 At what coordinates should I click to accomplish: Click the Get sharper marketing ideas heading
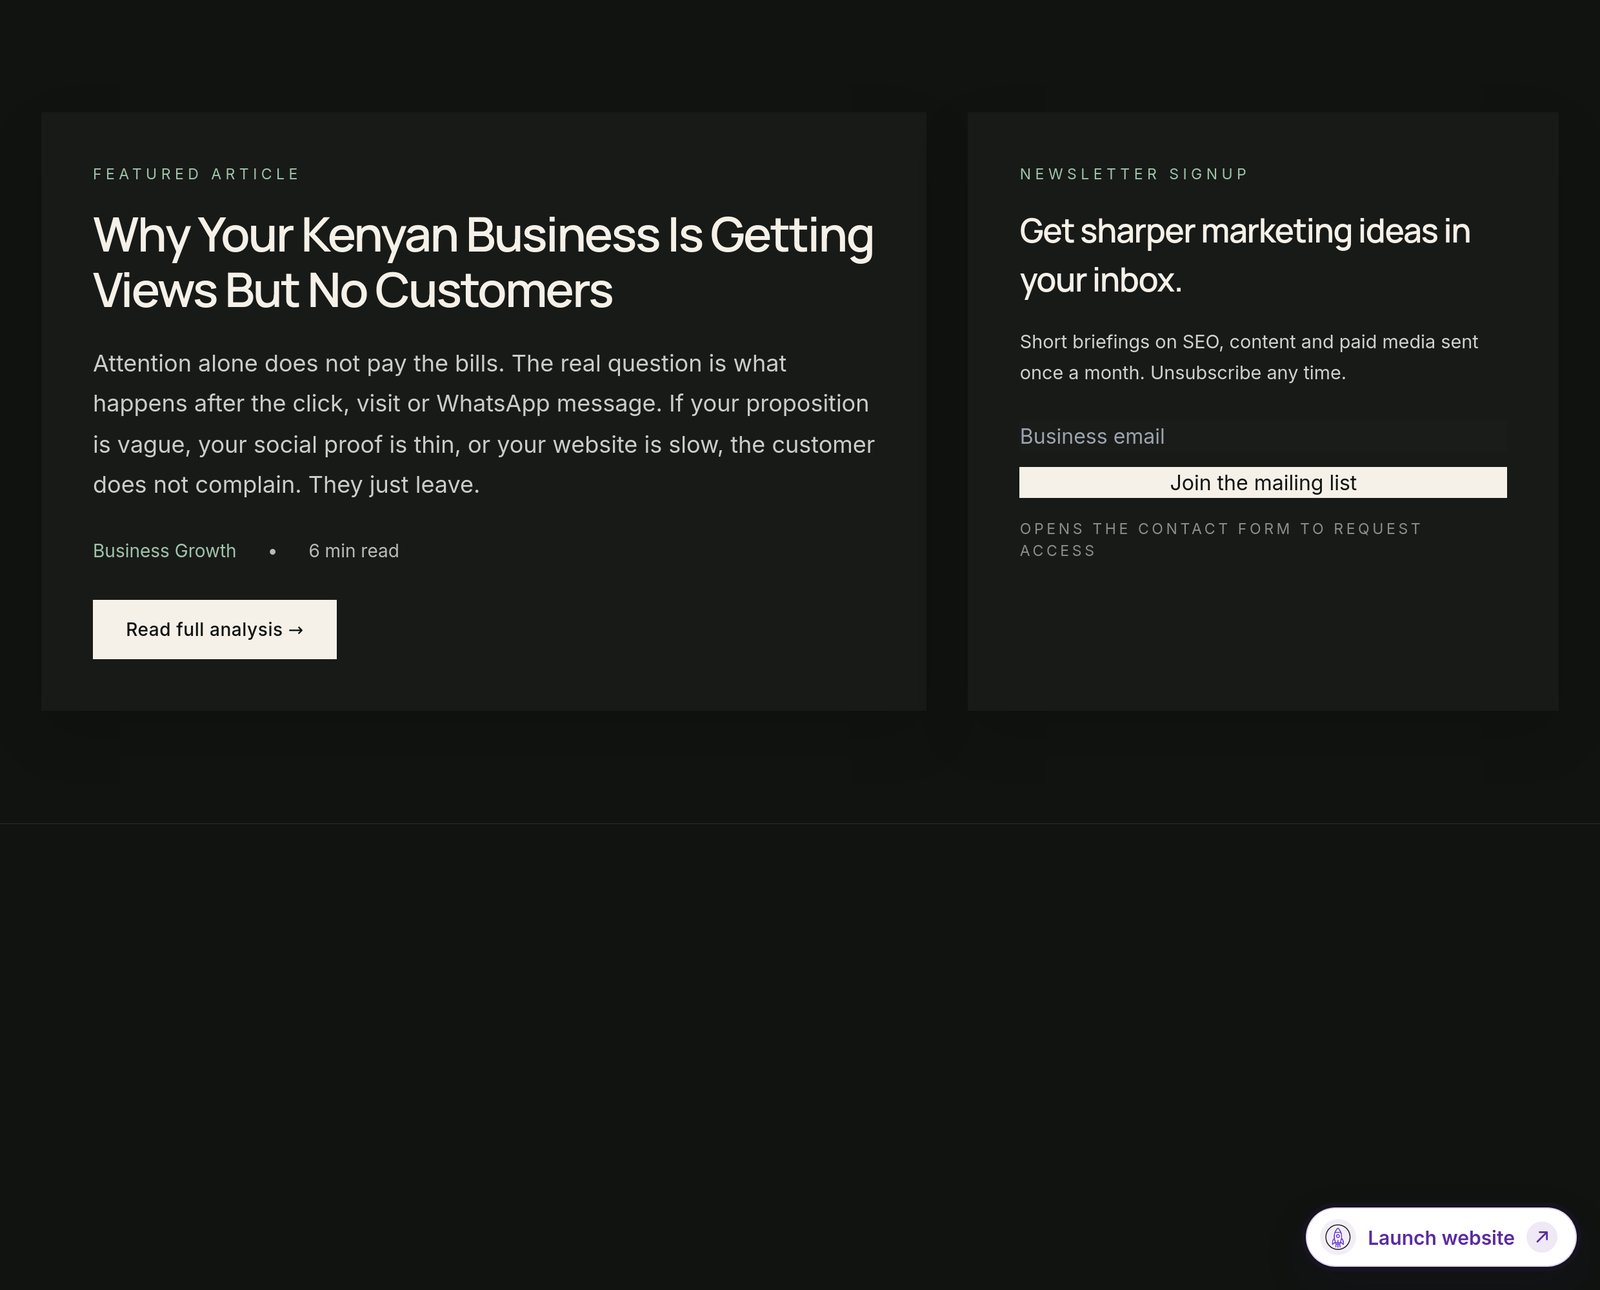[x=1245, y=256]
